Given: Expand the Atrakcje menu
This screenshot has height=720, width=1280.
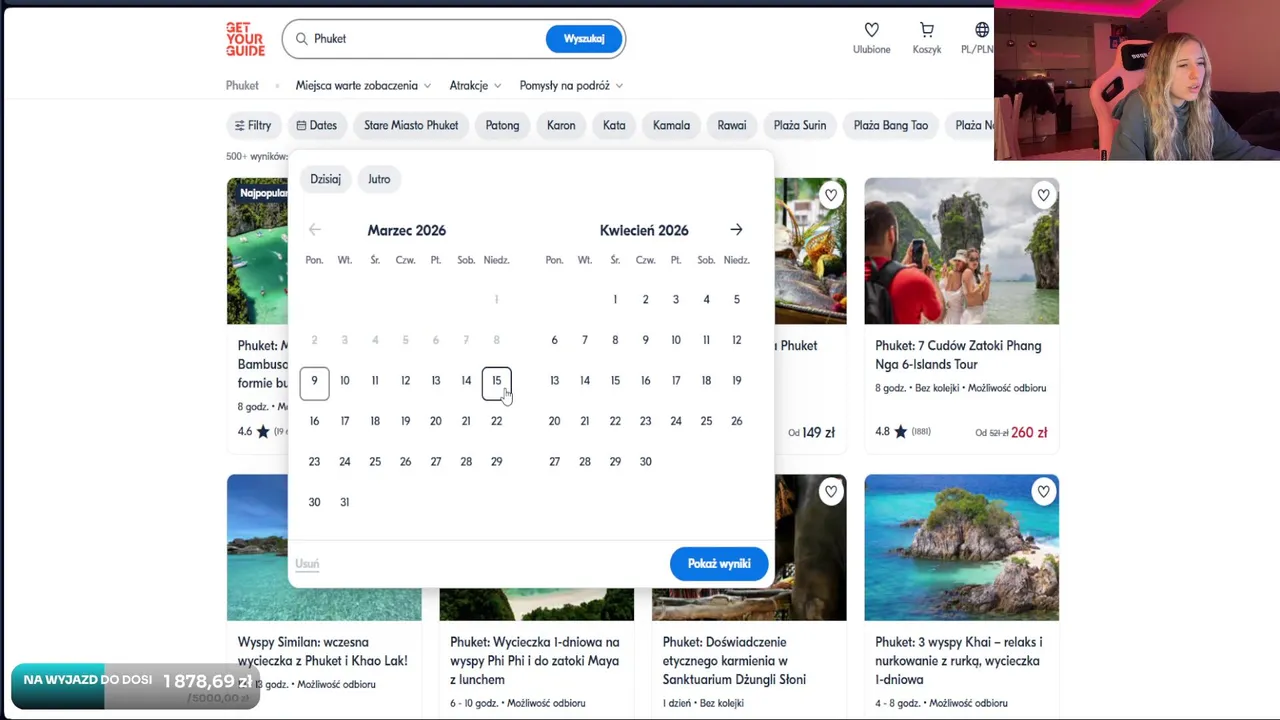Looking at the screenshot, I should pos(475,86).
